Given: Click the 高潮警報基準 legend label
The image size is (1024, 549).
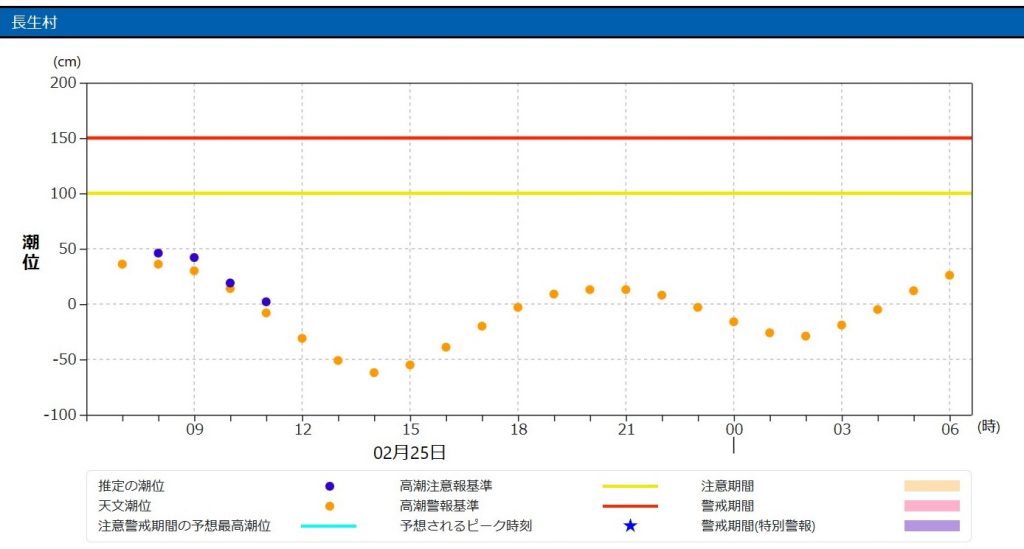Looking at the screenshot, I should point(440,506).
